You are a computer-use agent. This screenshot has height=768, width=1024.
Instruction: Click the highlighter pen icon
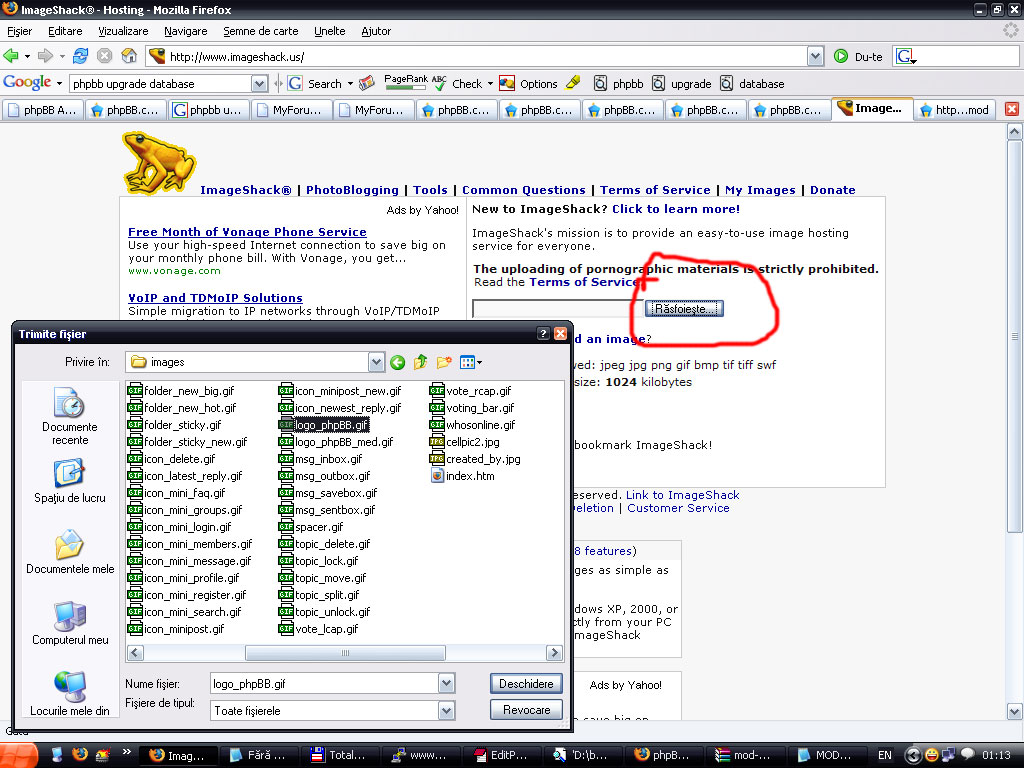(573, 83)
